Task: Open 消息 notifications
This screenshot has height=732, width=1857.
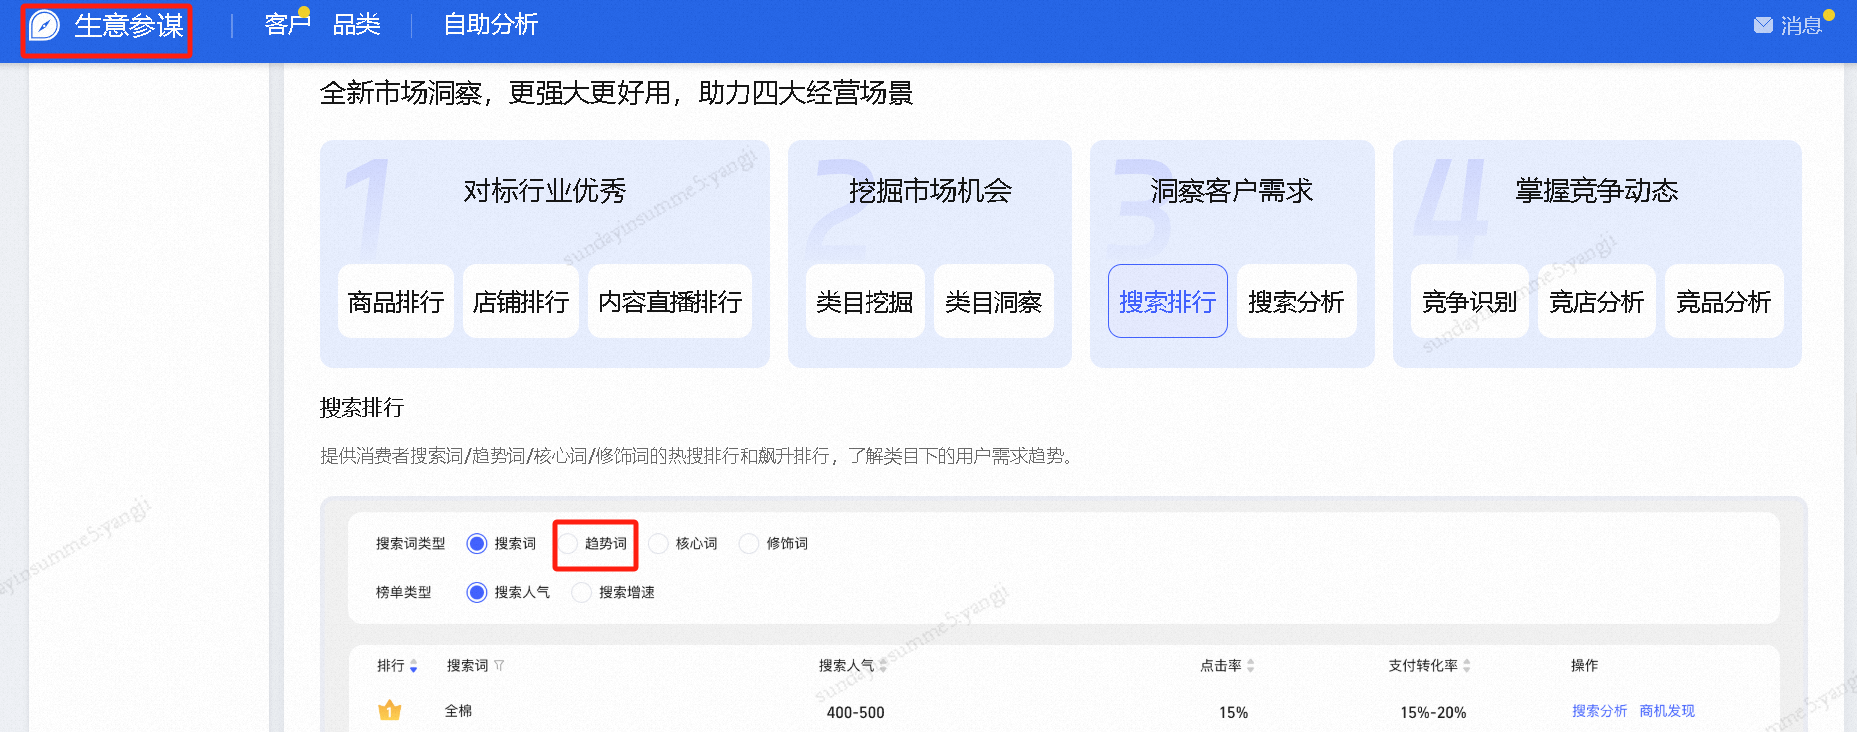Action: [1801, 25]
